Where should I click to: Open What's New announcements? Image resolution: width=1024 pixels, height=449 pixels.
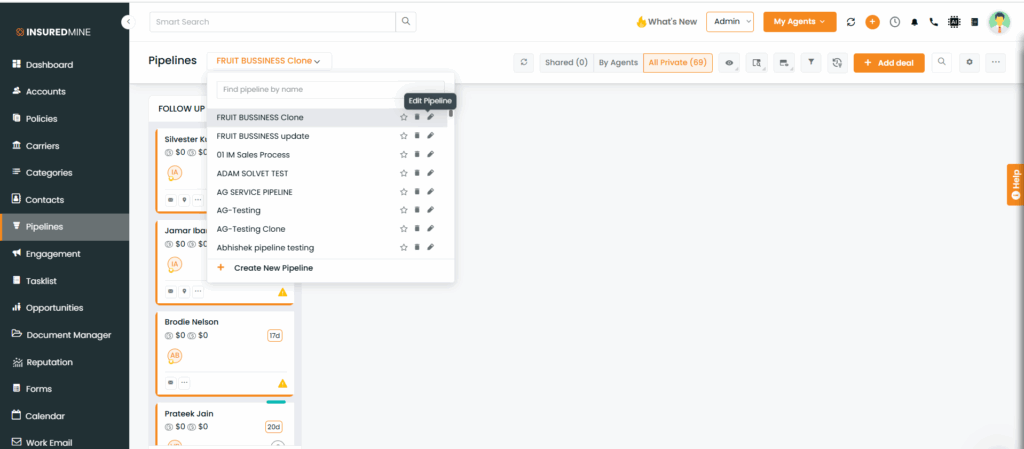[x=666, y=22]
